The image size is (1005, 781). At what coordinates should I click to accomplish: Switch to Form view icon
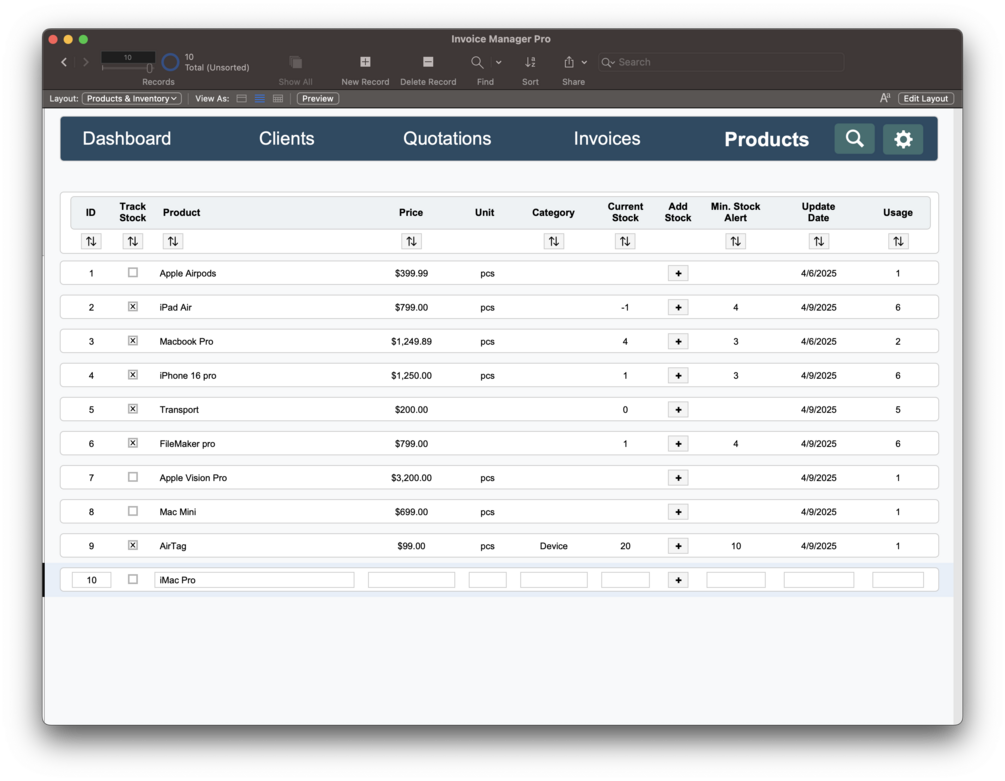click(x=242, y=99)
